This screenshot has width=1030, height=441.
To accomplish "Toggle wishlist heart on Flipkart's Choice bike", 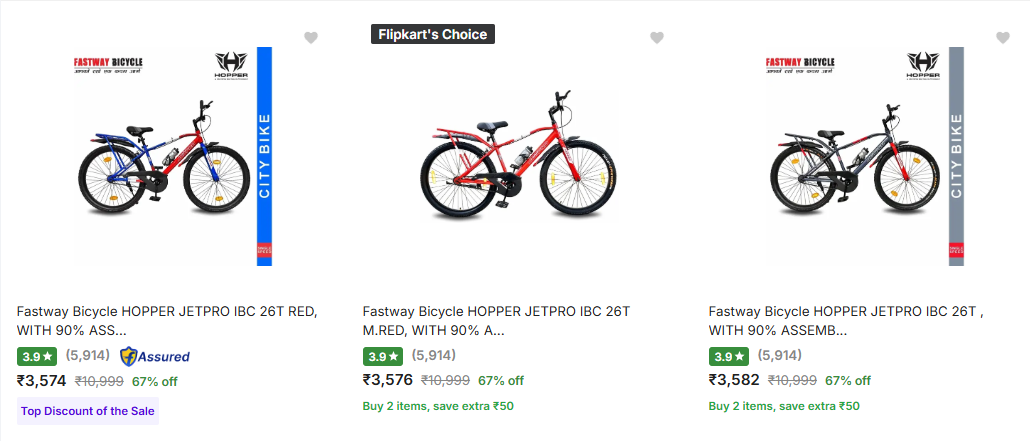I will point(657,38).
